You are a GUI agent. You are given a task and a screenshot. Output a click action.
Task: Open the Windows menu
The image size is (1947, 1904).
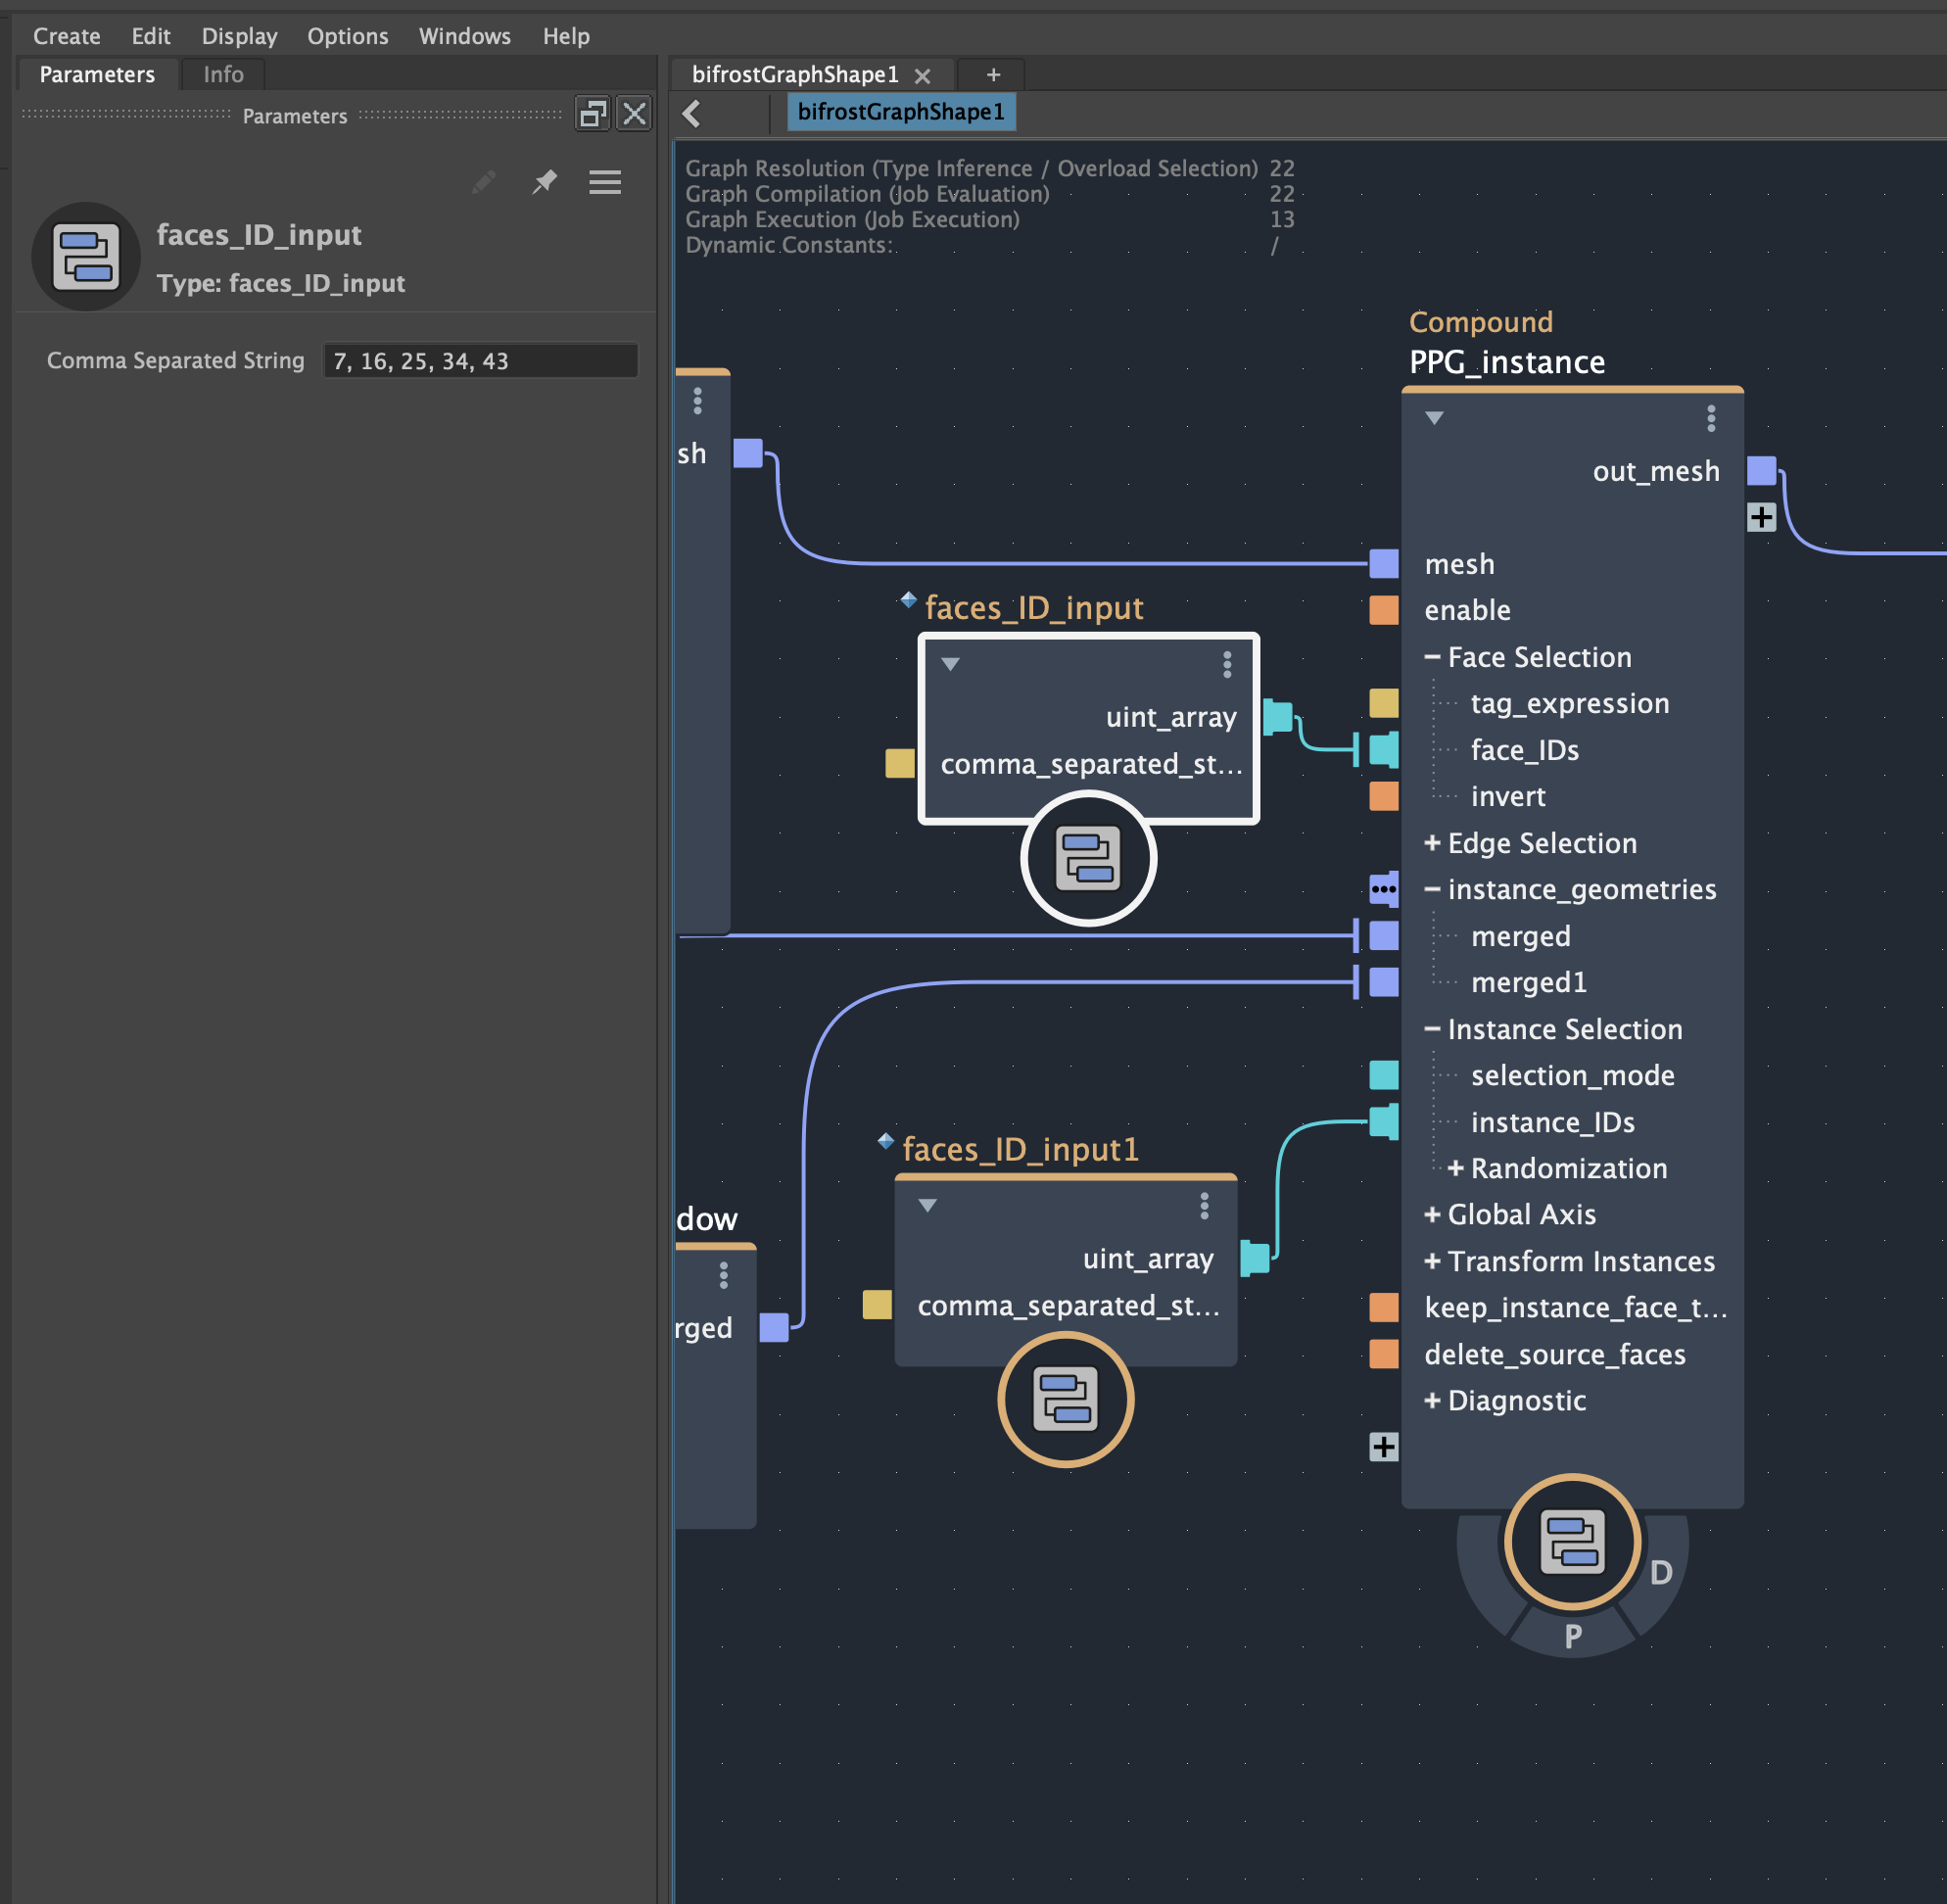click(x=464, y=36)
